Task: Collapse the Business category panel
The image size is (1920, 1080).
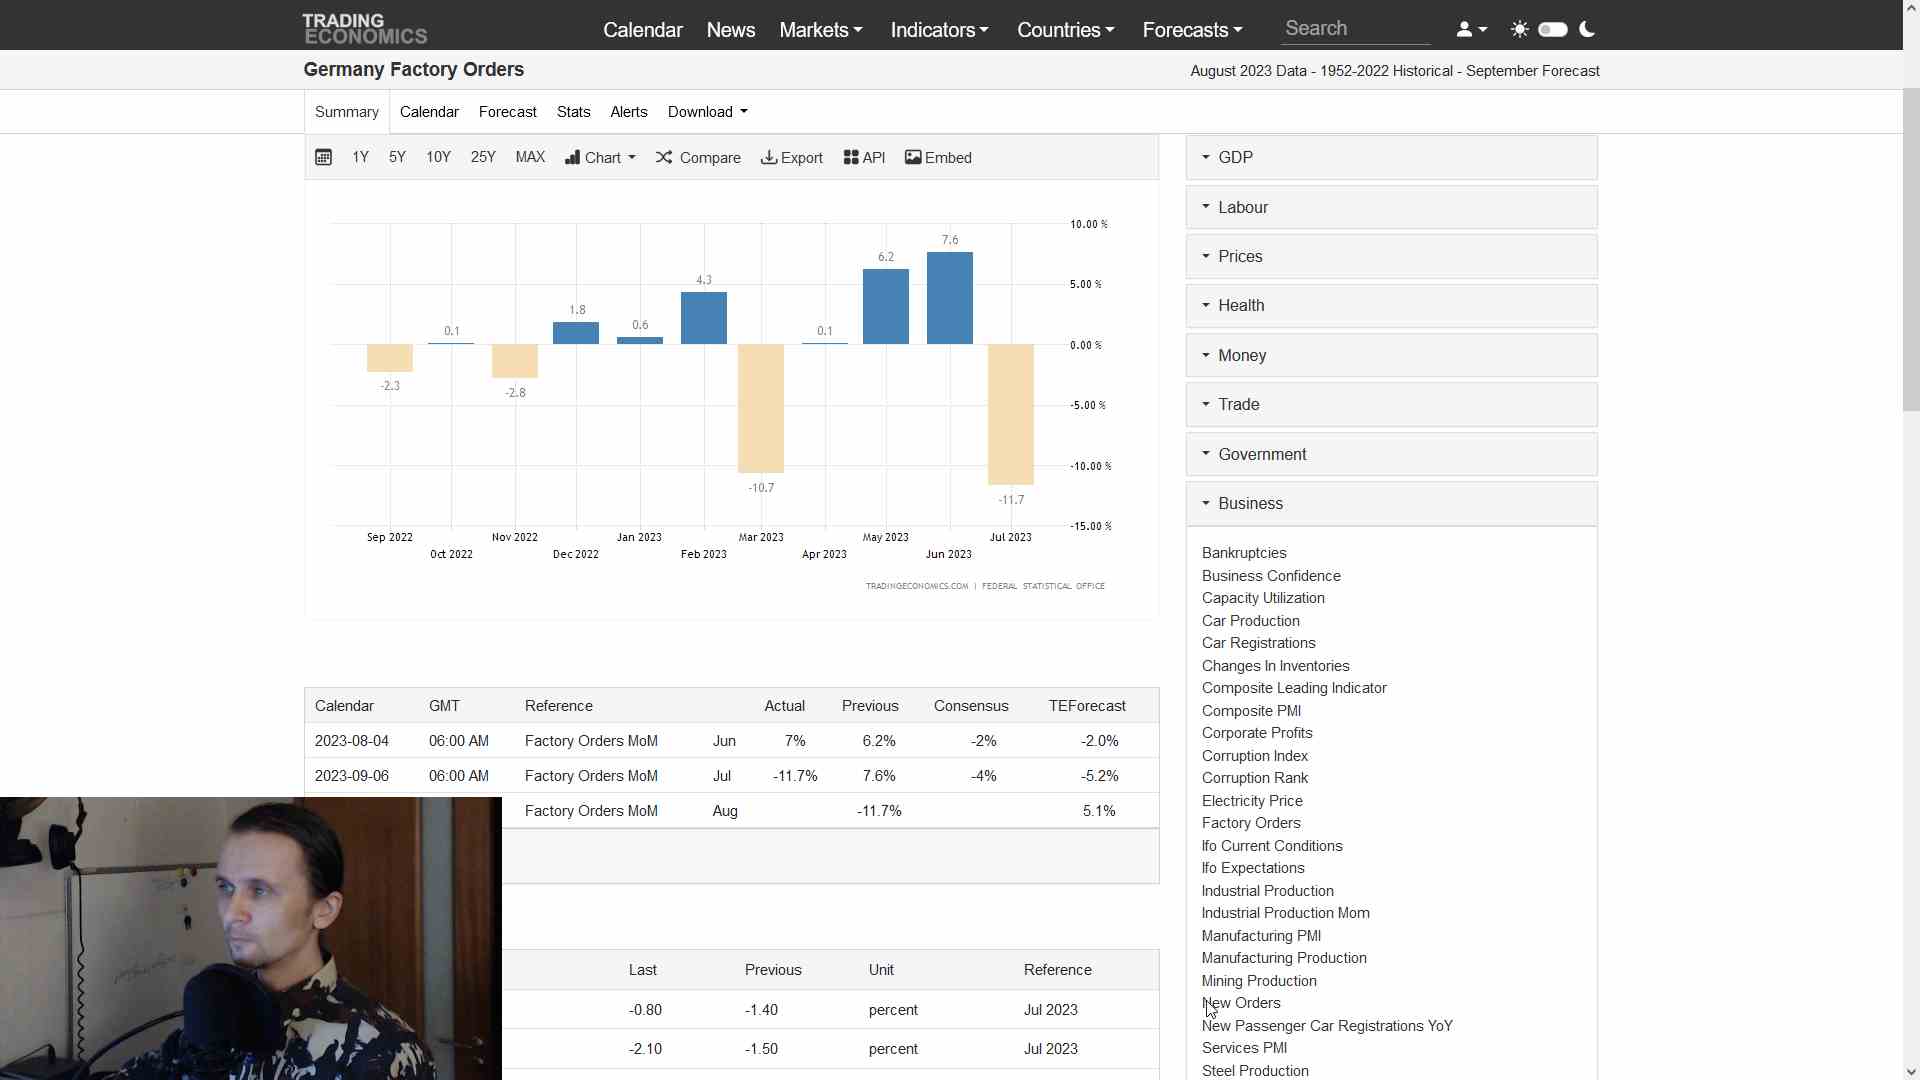Action: (x=1391, y=503)
